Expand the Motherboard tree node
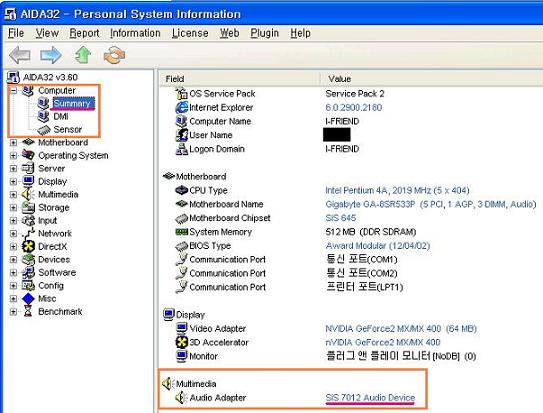This screenshot has width=543, height=413. 14,143
